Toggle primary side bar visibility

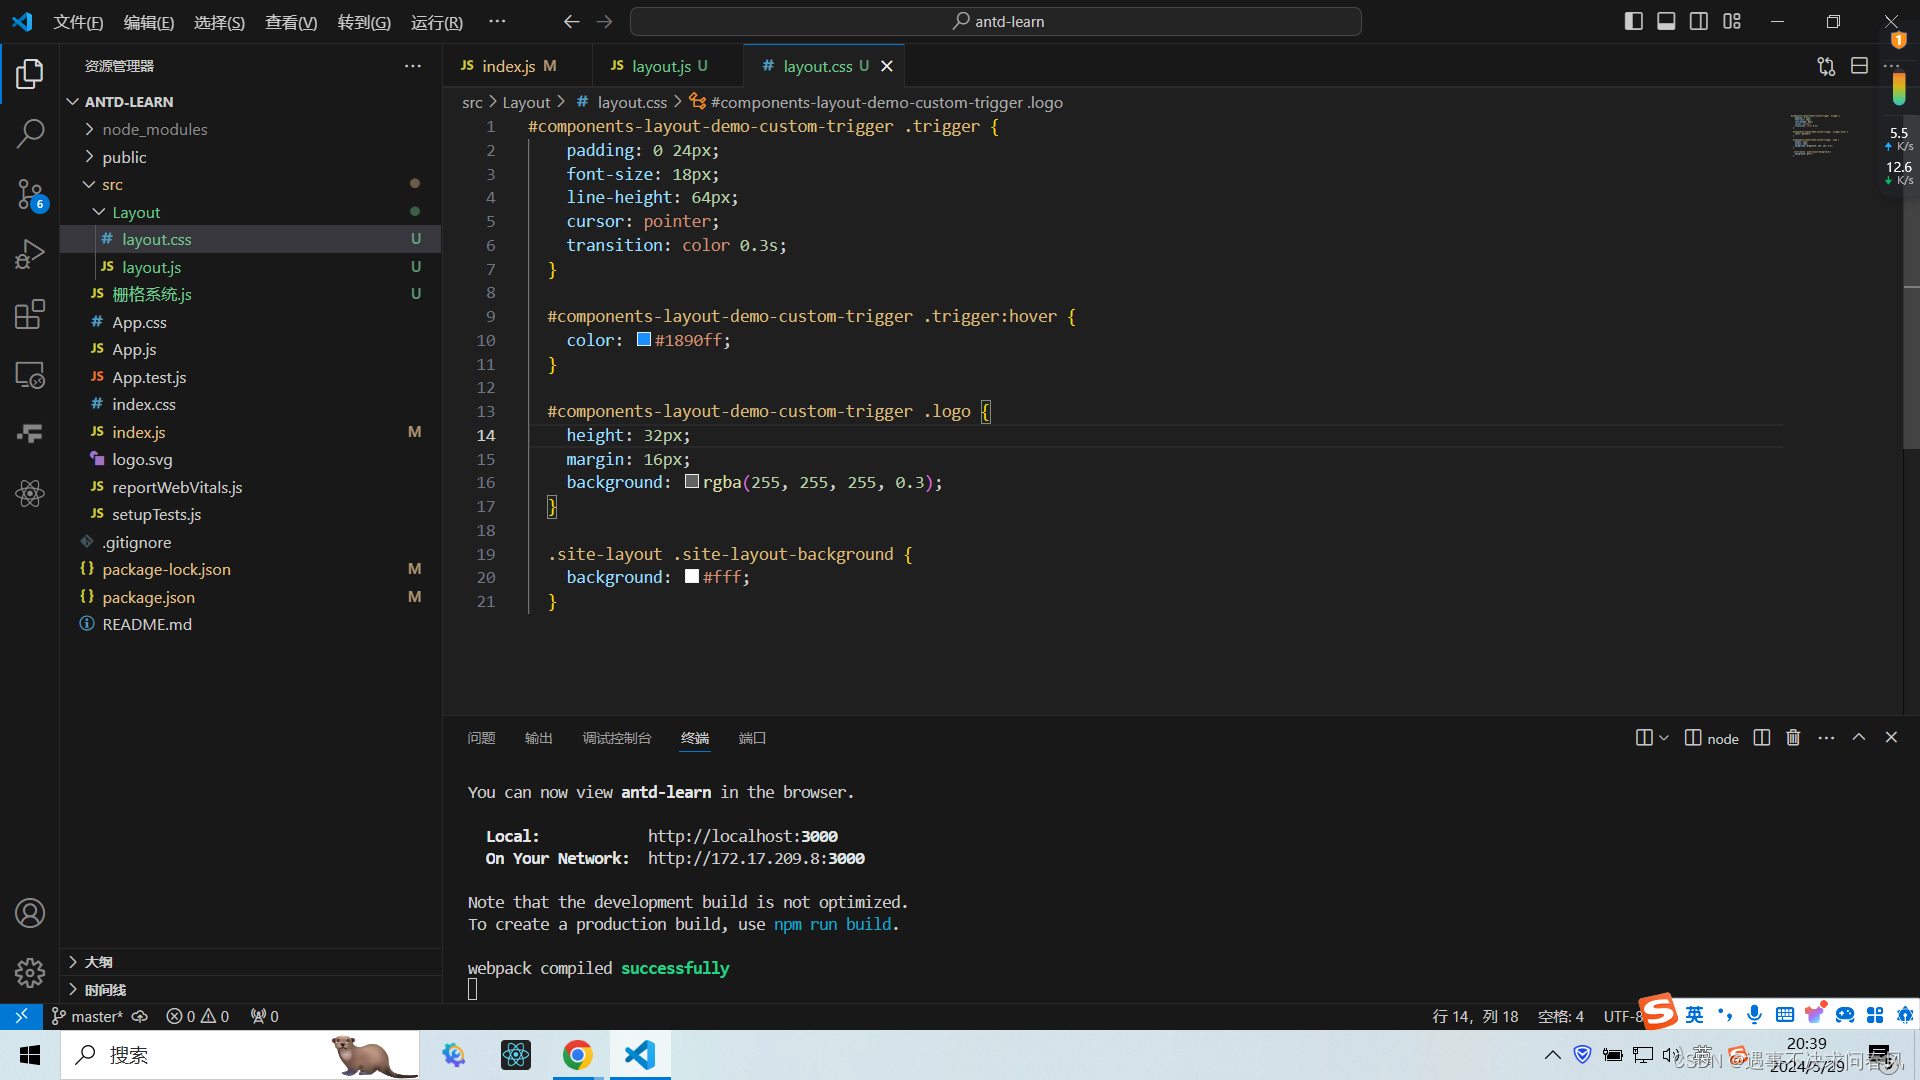point(1634,21)
